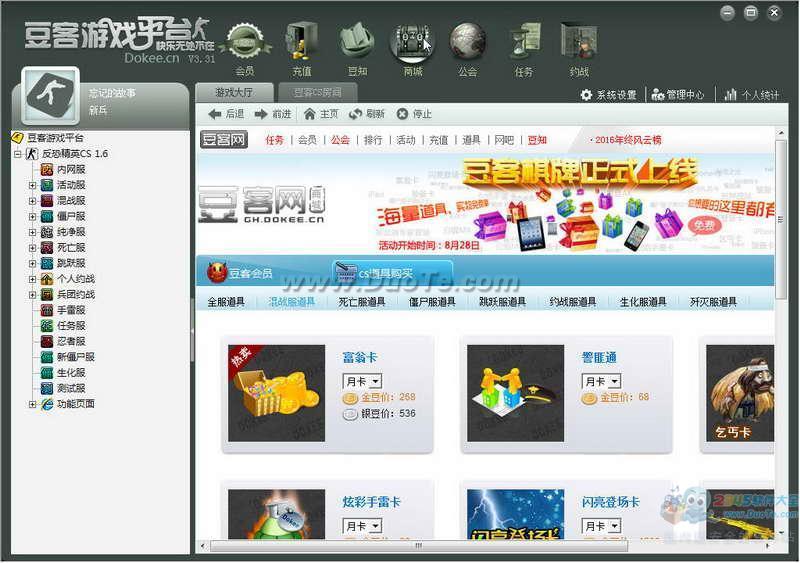Open the 豆知 book icon
This screenshot has width=800, height=563.
[x=357, y=41]
